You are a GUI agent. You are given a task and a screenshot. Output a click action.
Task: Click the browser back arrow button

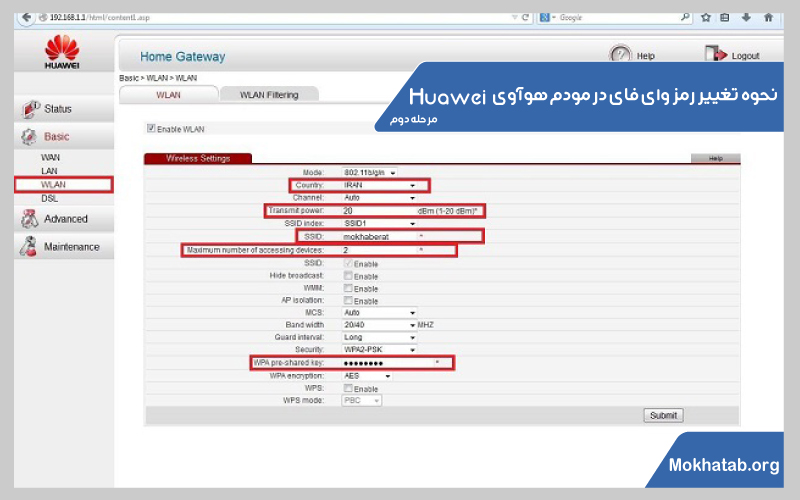pos(11,17)
